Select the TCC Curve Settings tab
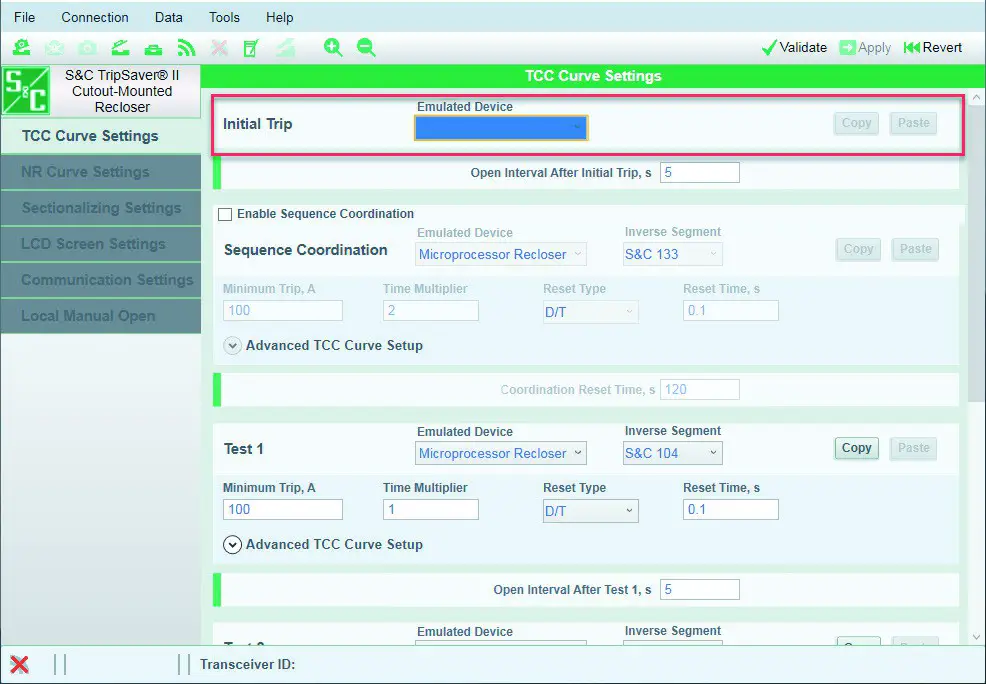This screenshot has width=986, height=684. point(101,136)
